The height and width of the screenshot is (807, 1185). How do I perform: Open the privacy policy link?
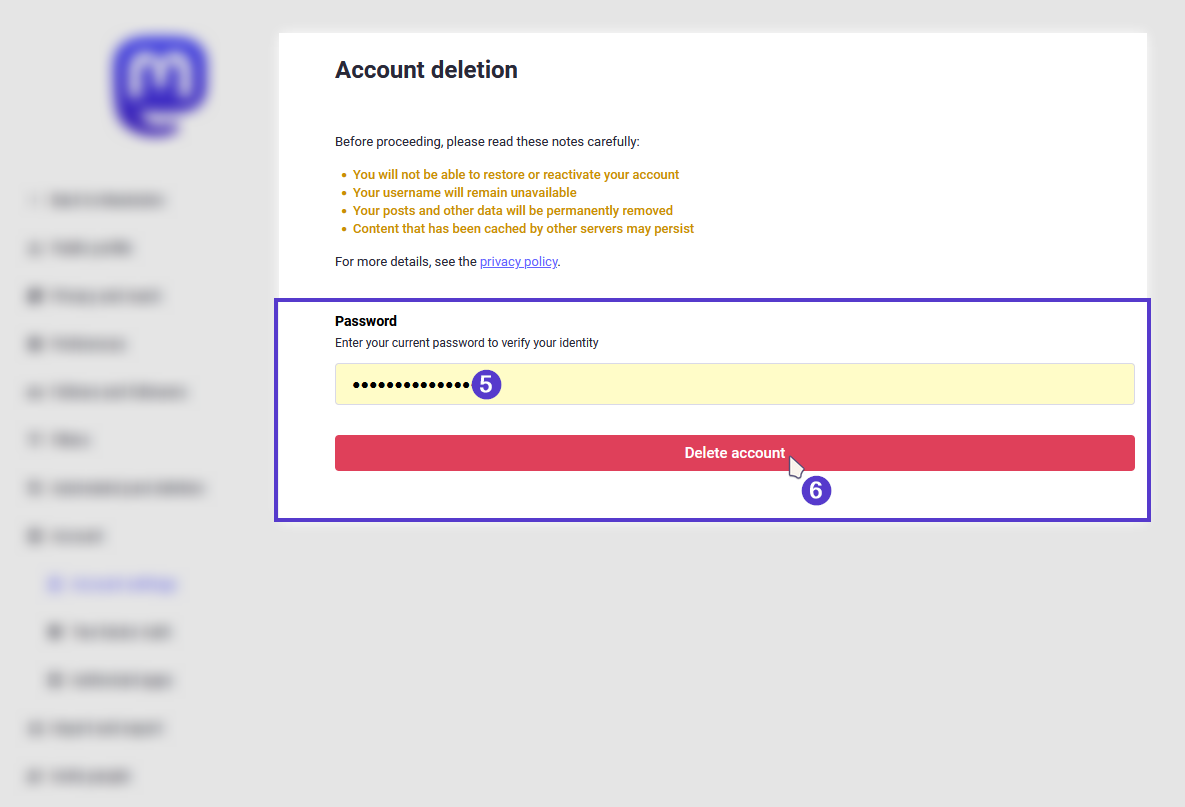(x=518, y=261)
